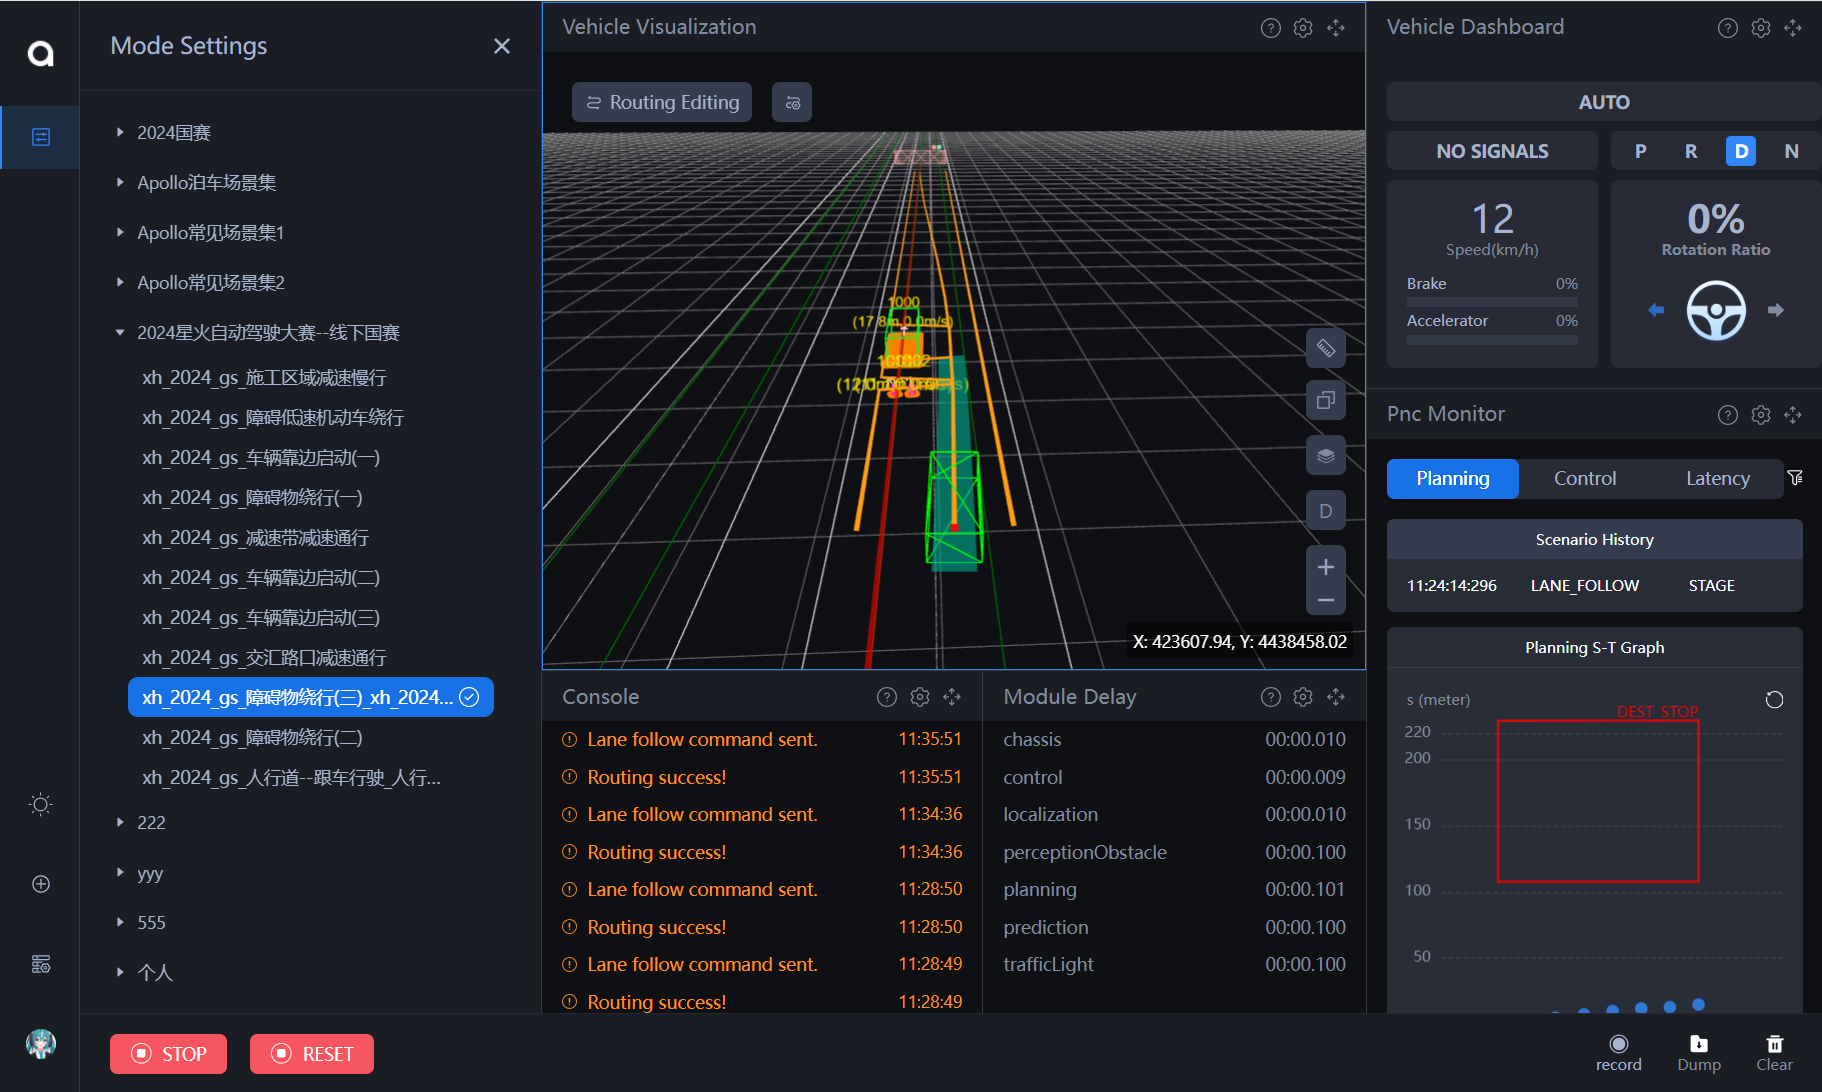Click the Dump icon
The height and width of the screenshot is (1092, 1822).
pos(1698,1045)
